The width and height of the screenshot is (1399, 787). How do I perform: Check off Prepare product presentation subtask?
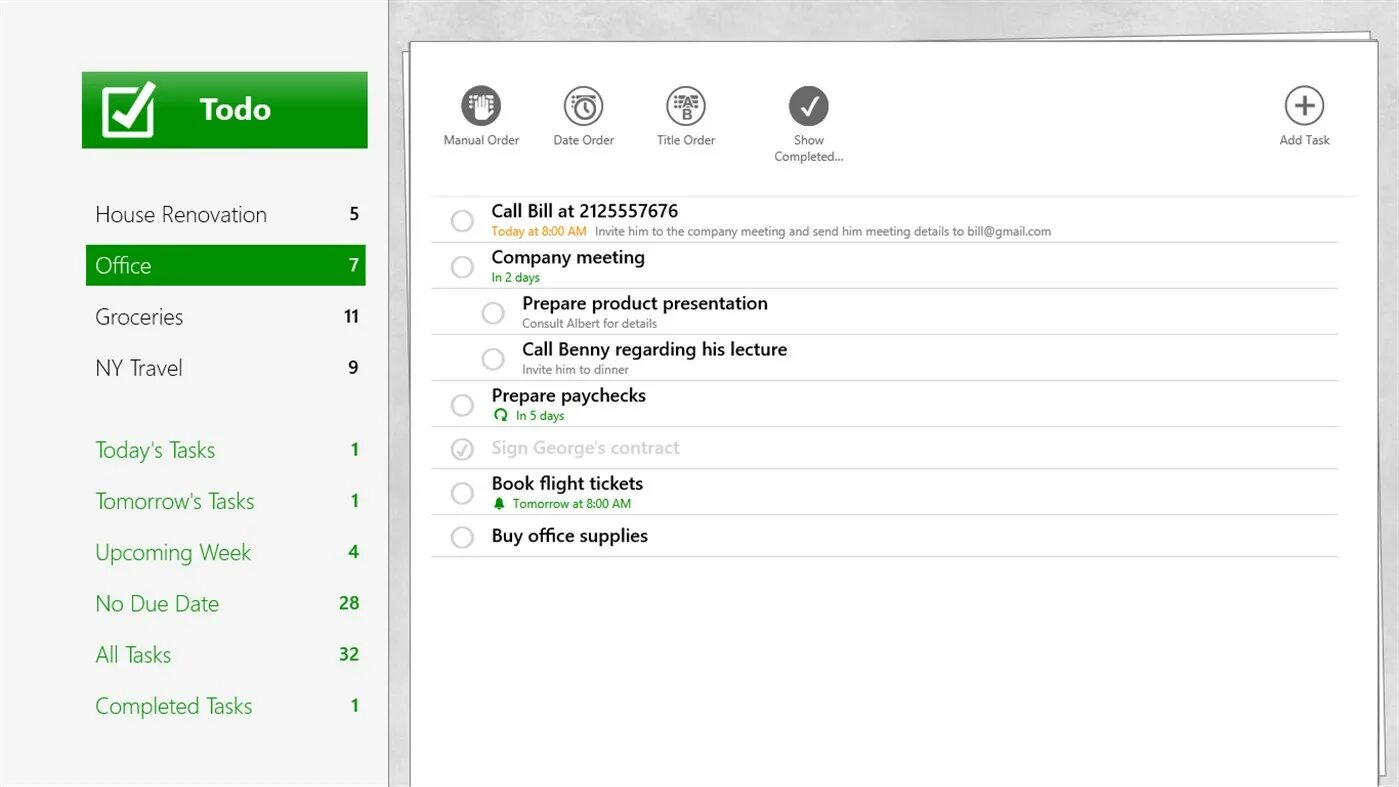click(x=493, y=313)
